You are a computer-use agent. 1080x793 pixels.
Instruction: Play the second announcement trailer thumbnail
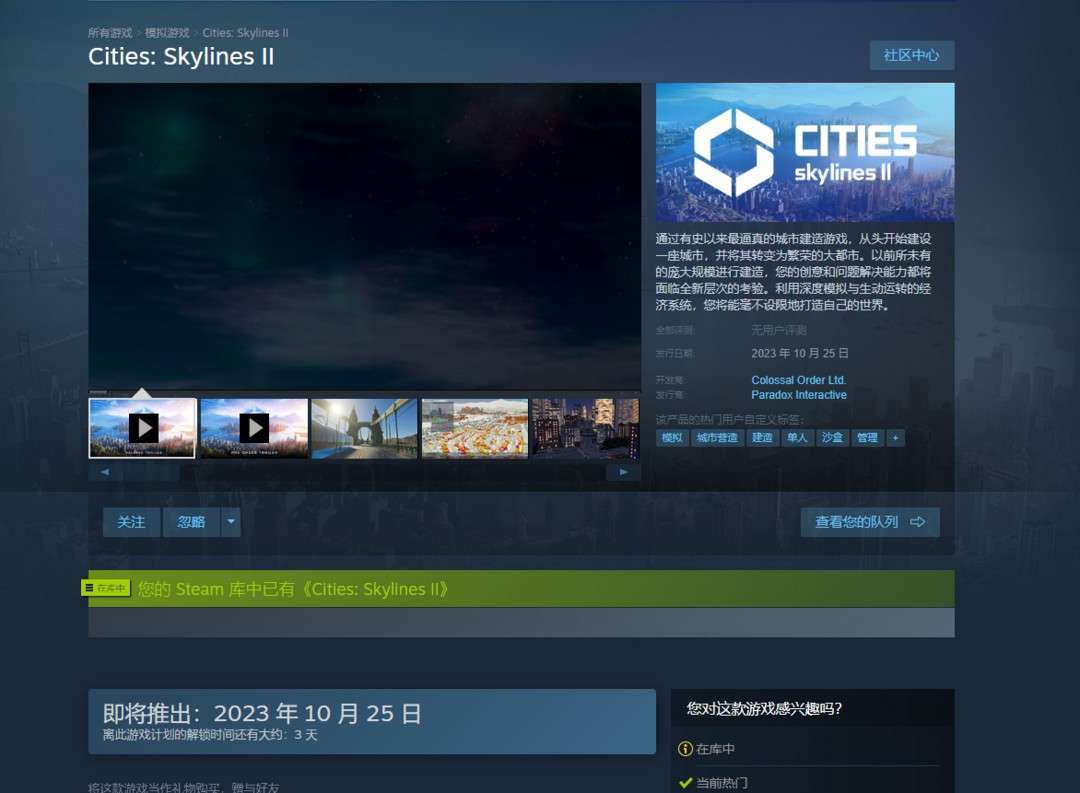pos(253,428)
